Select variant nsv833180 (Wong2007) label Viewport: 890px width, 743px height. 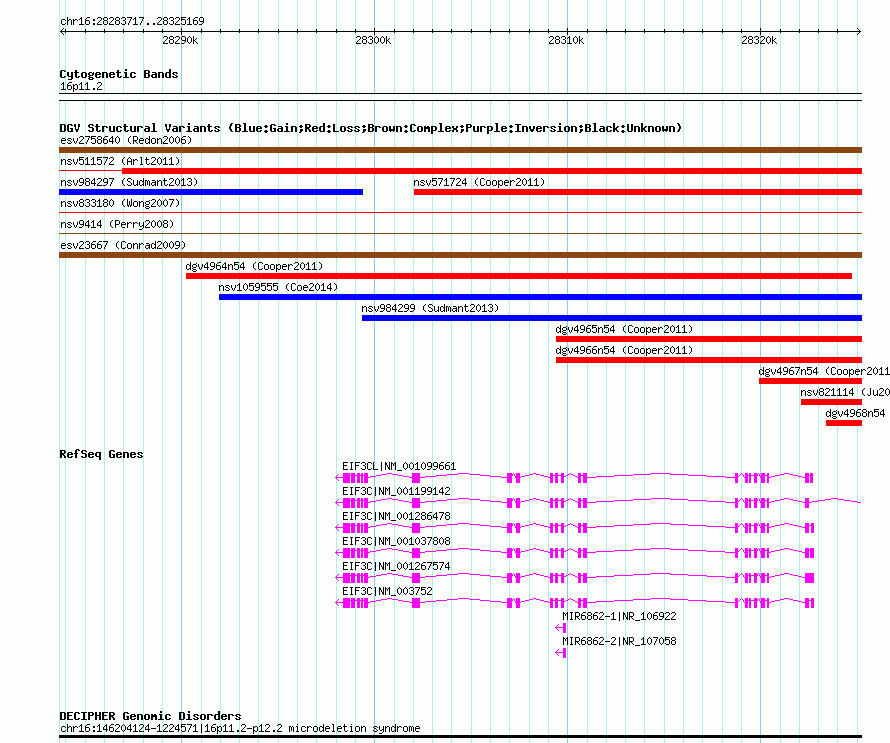[120, 203]
